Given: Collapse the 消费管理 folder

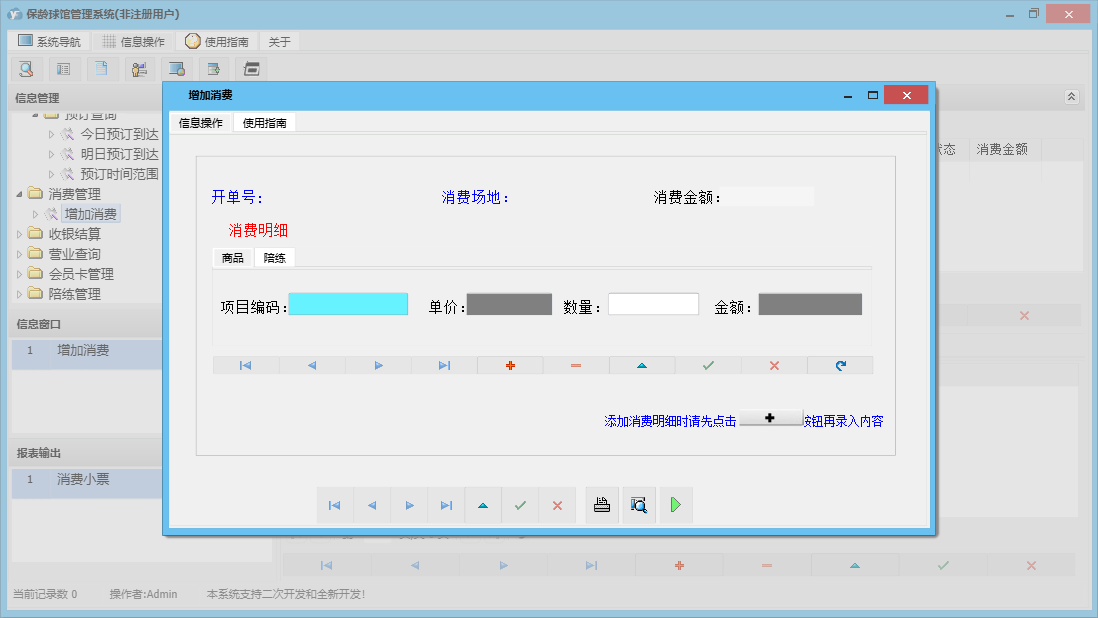Looking at the screenshot, I should tap(17, 193).
